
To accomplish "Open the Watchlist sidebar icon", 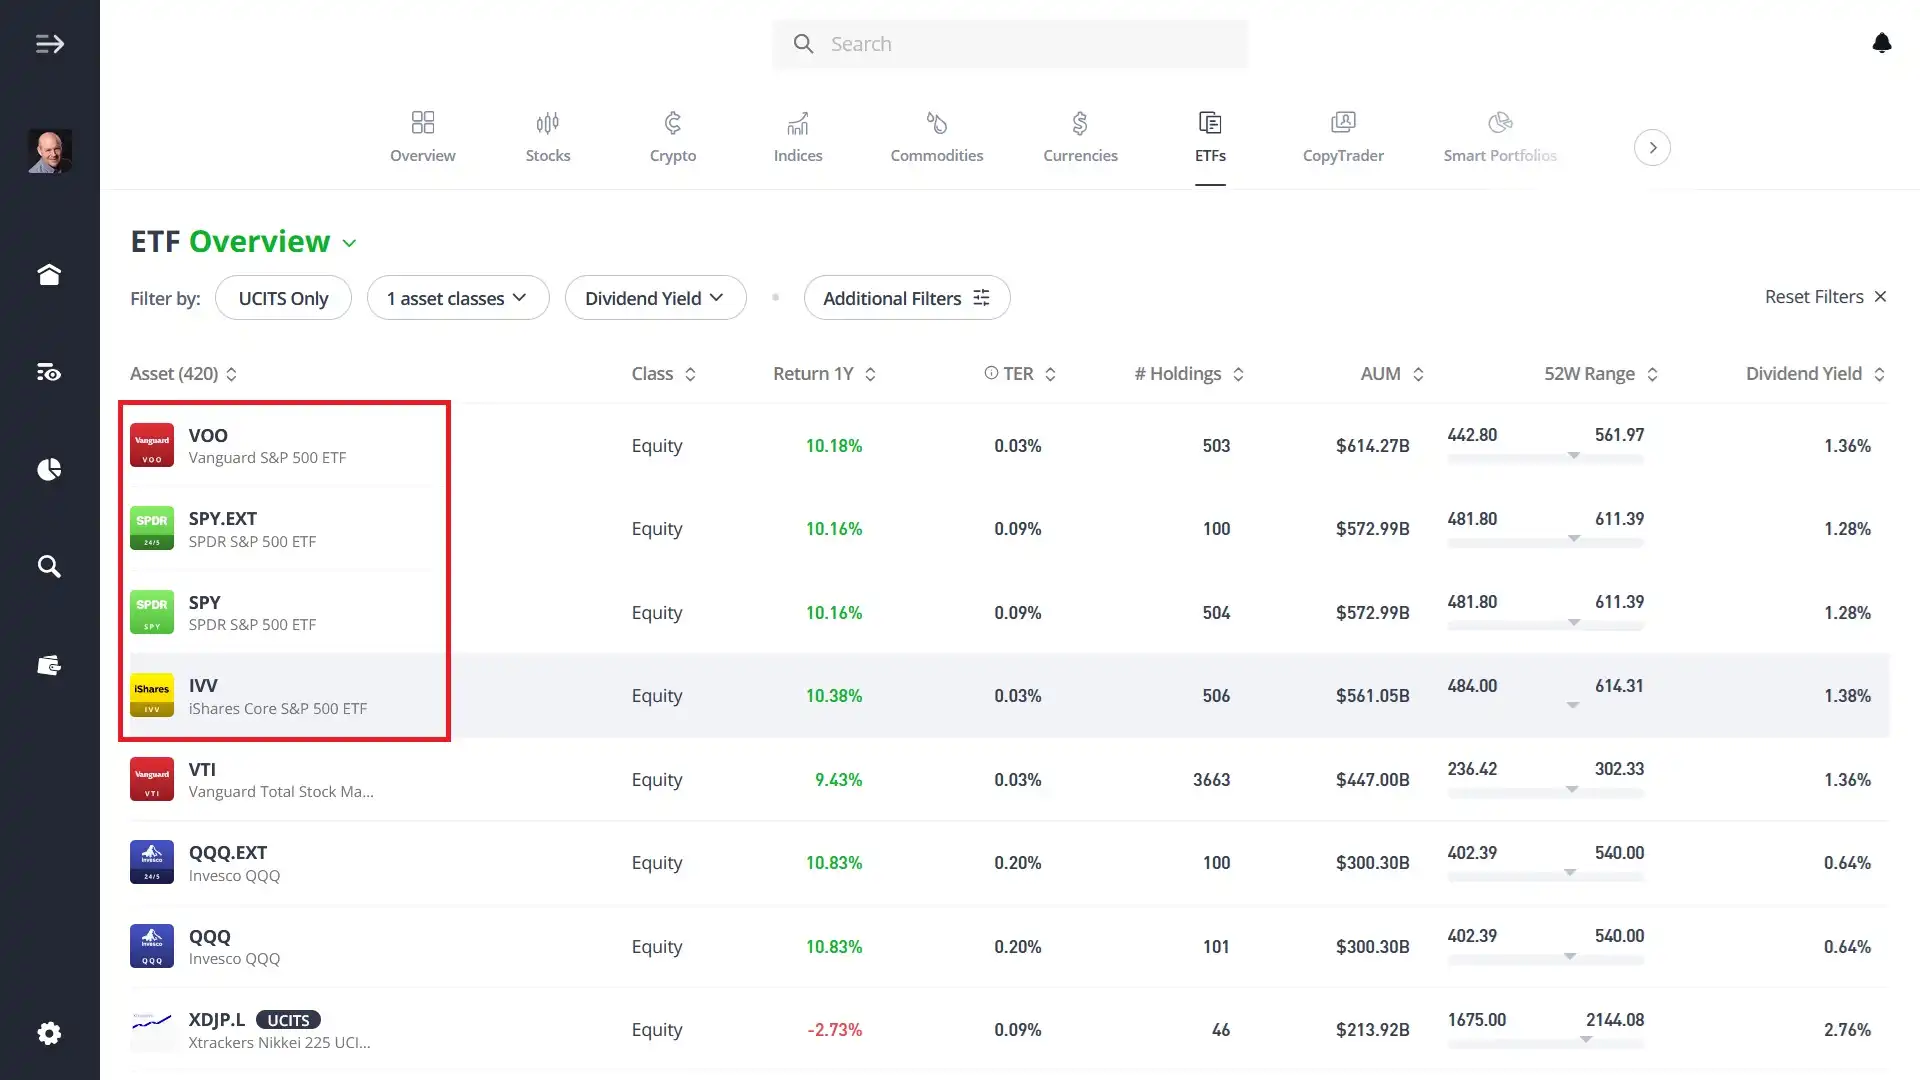I will pos(49,372).
